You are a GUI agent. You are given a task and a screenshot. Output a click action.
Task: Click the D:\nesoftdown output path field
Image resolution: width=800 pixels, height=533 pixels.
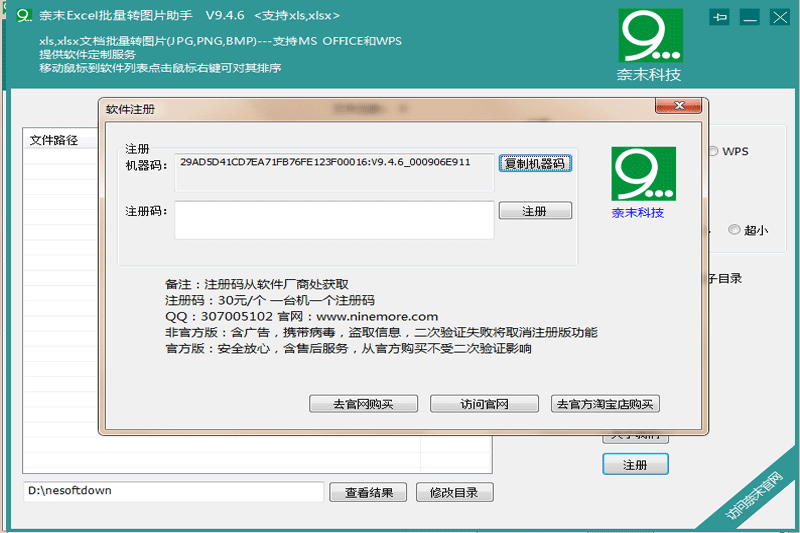click(174, 492)
